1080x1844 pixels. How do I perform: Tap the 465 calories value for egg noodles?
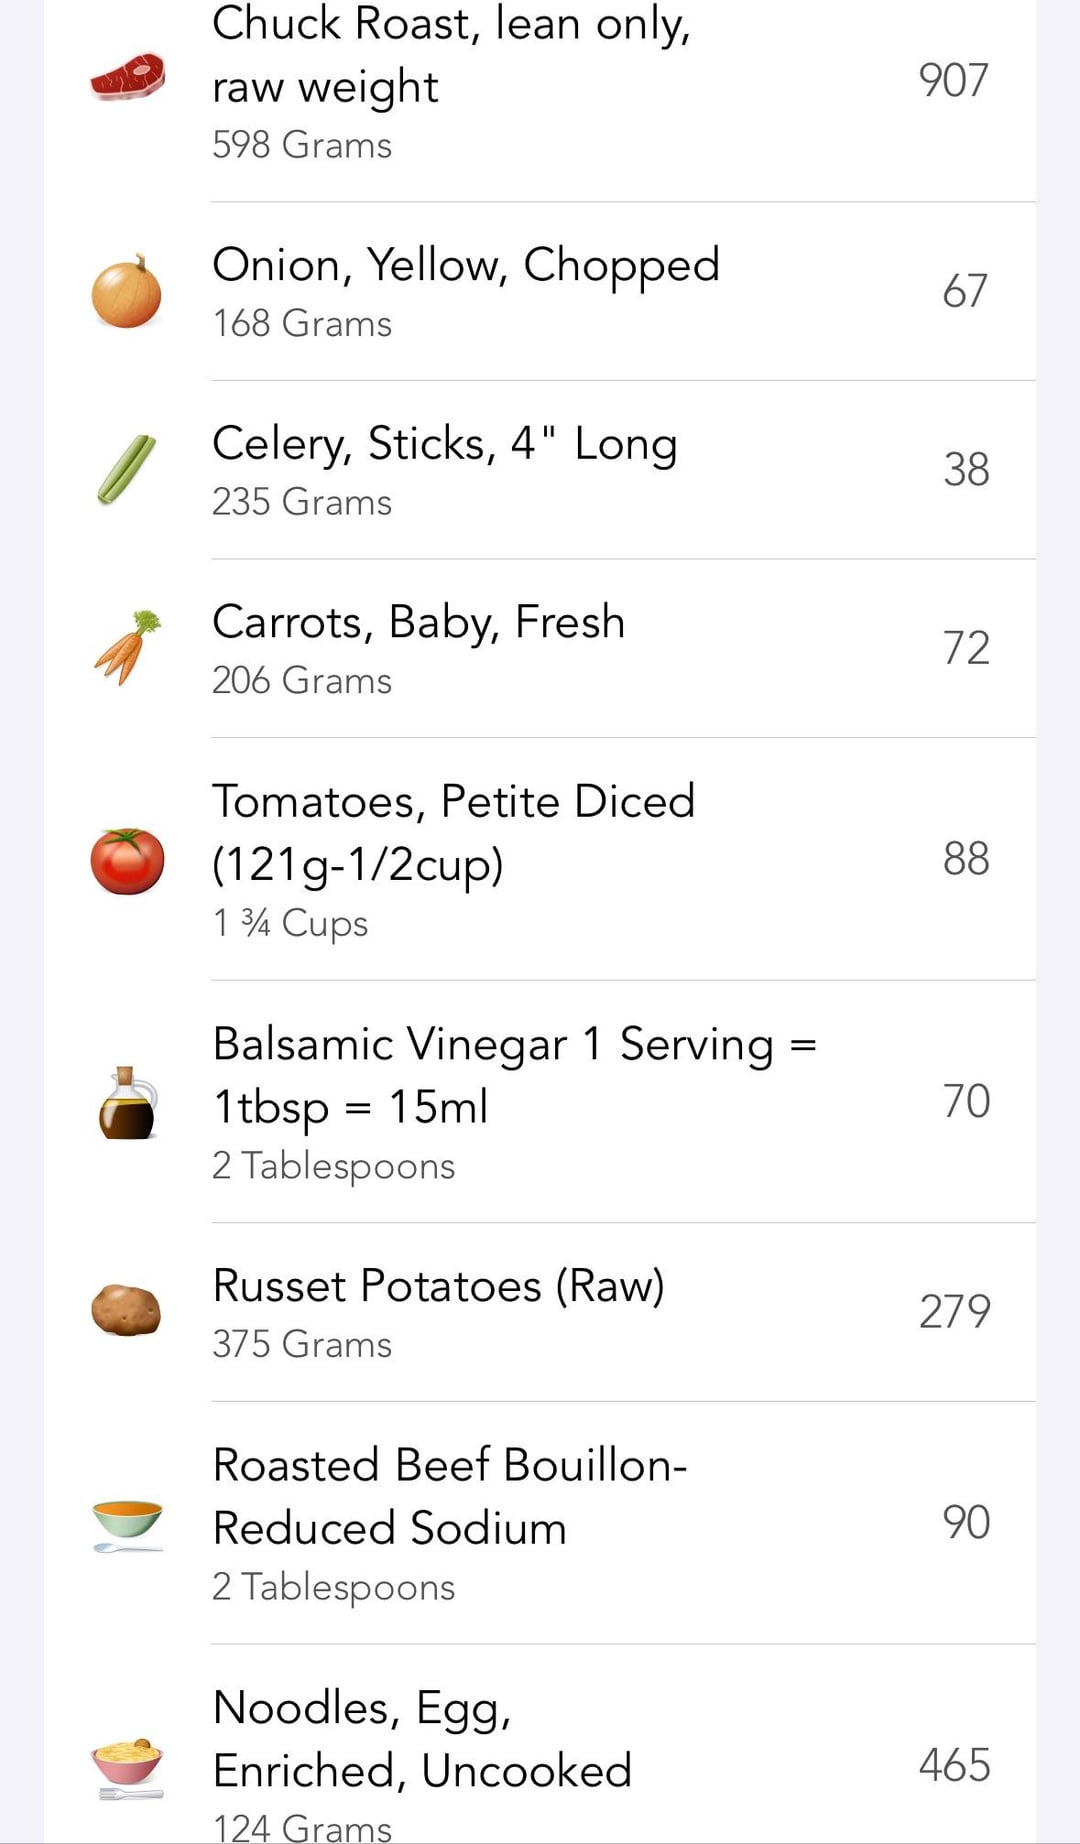(954, 1765)
